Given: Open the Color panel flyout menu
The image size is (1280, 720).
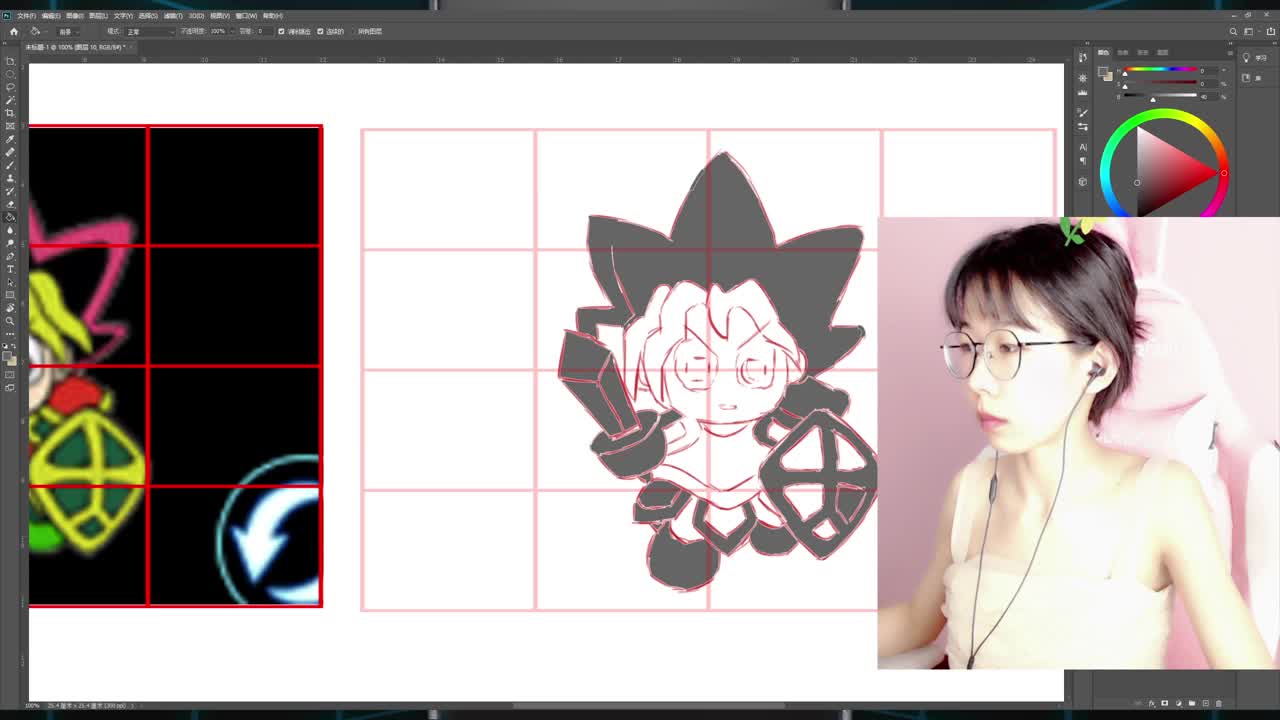Looking at the screenshot, I should click(1230, 52).
